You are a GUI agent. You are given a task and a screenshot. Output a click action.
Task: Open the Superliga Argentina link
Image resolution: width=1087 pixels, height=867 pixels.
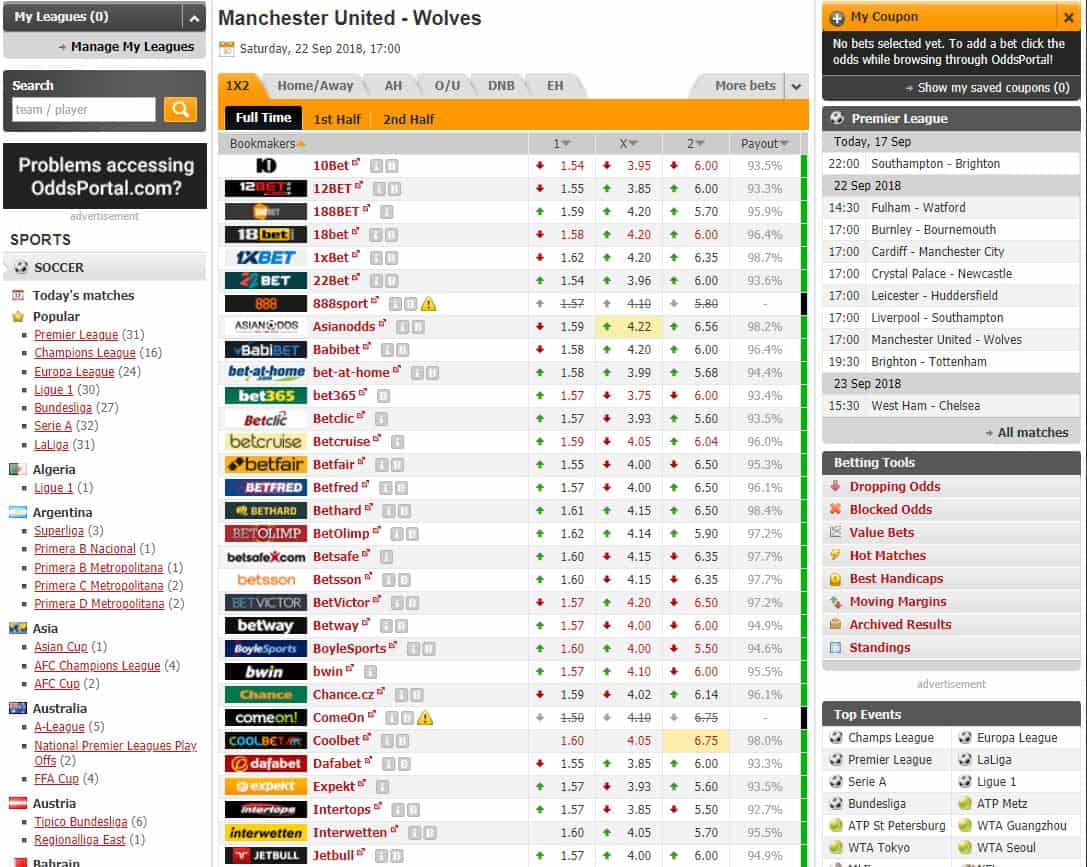[x=59, y=531]
